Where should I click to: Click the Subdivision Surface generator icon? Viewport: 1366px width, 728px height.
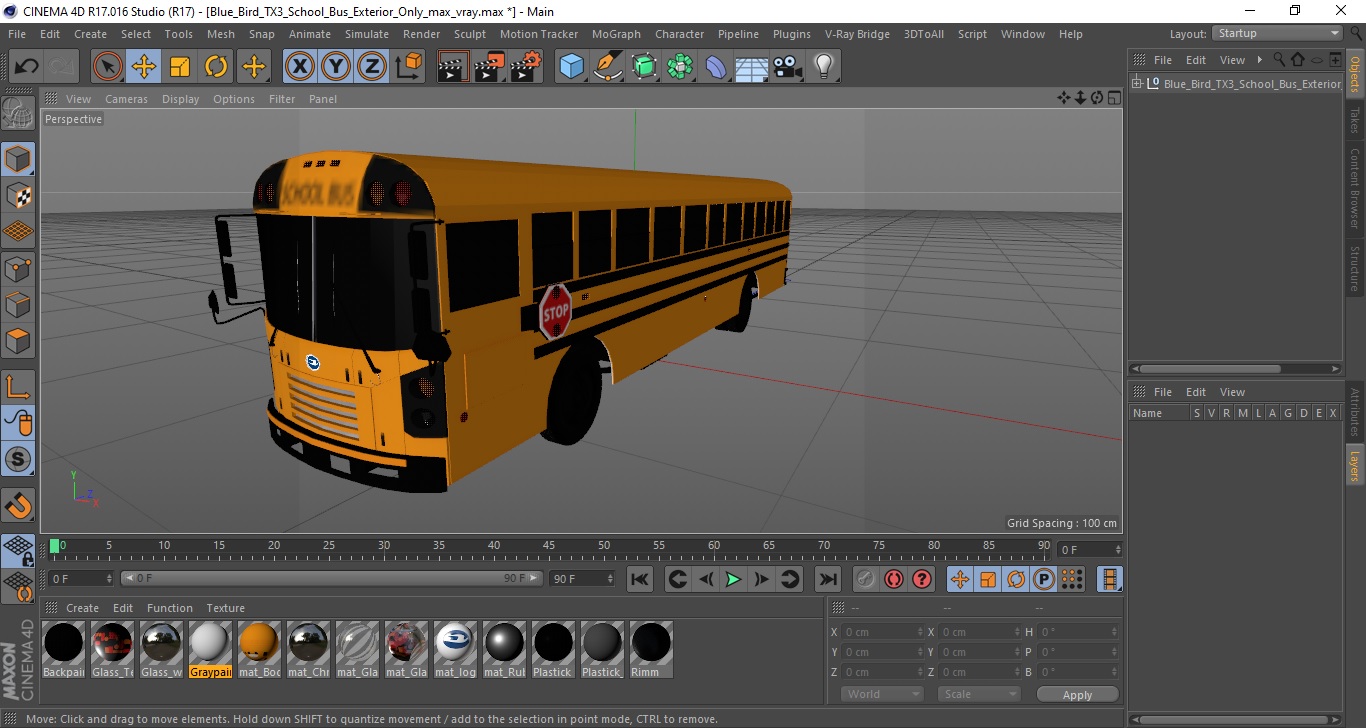pyautogui.click(x=644, y=67)
